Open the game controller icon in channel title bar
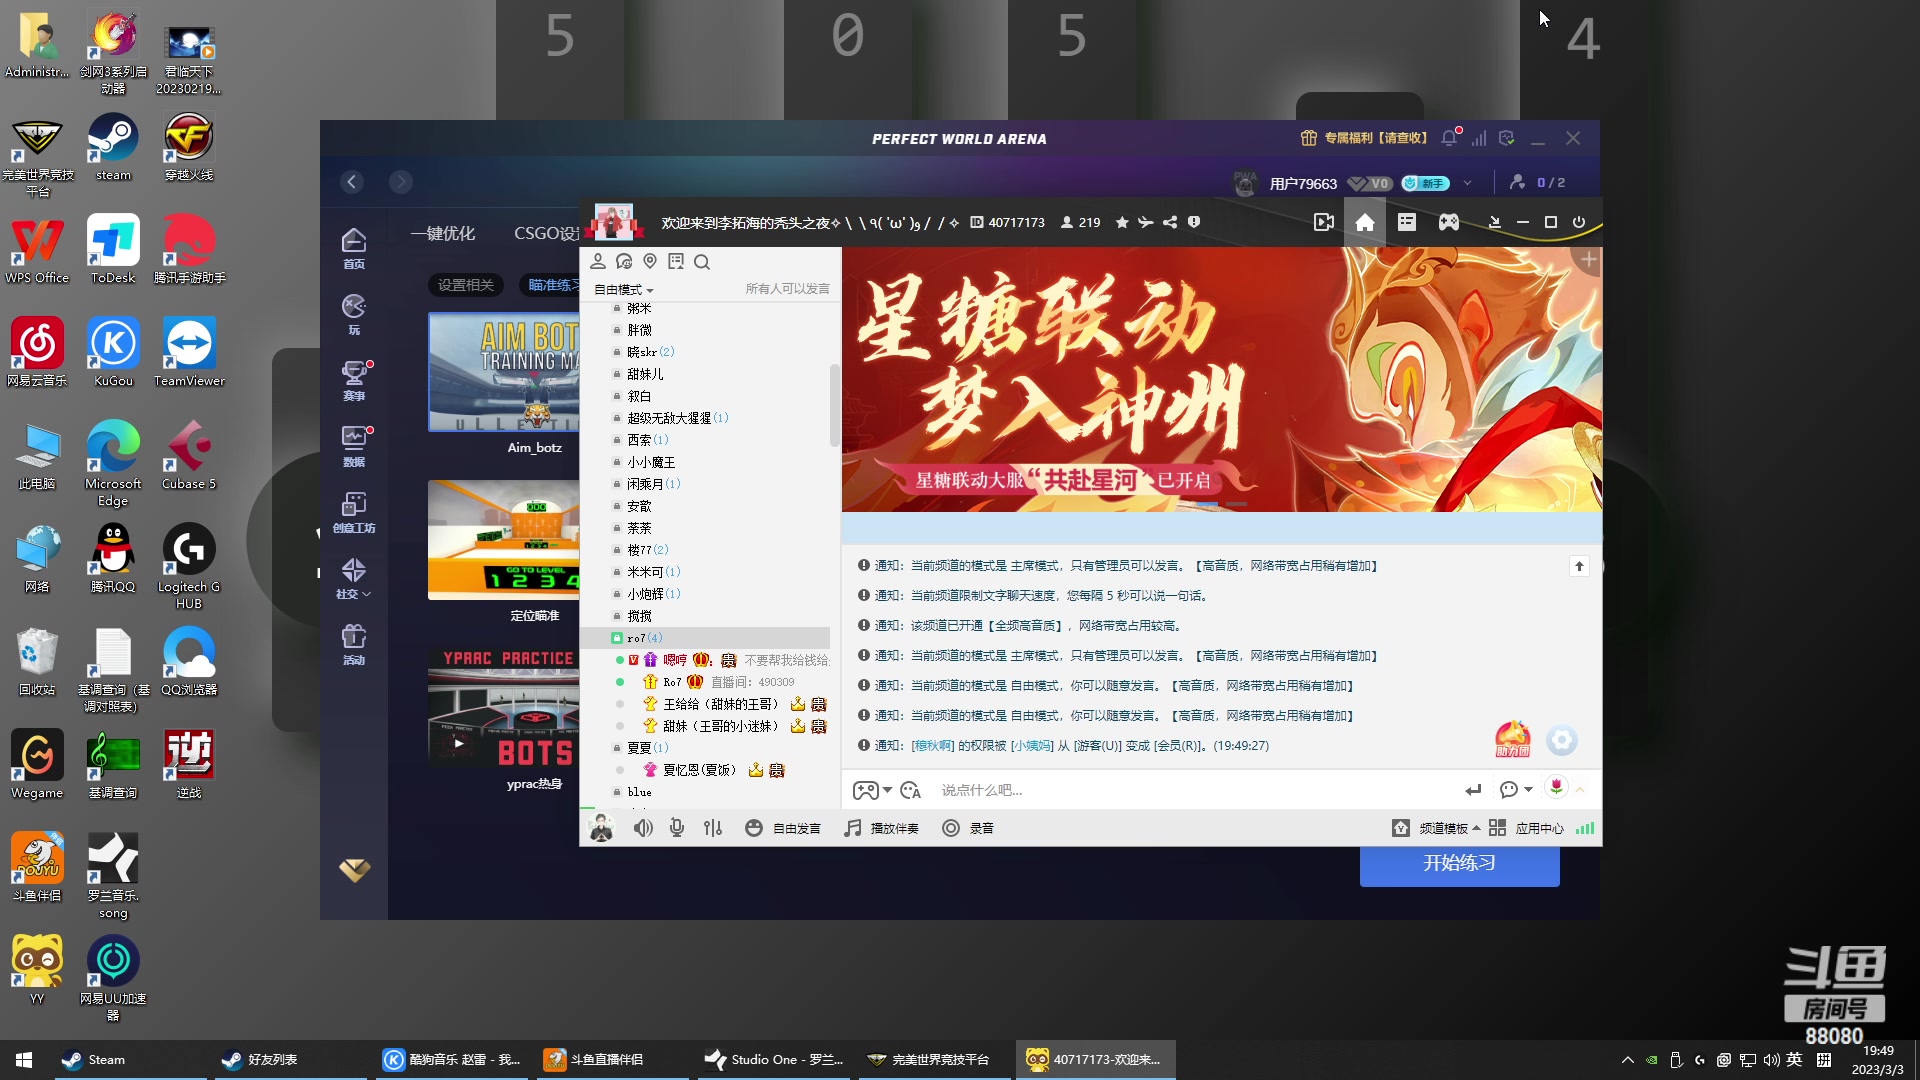 1448,222
